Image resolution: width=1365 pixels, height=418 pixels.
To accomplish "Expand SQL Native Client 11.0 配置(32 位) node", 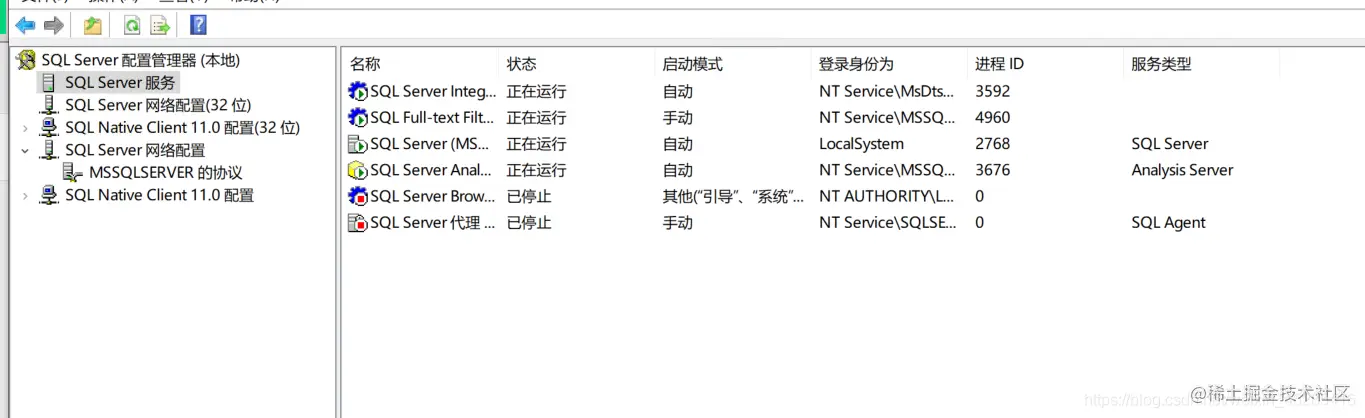I will click(x=25, y=128).
